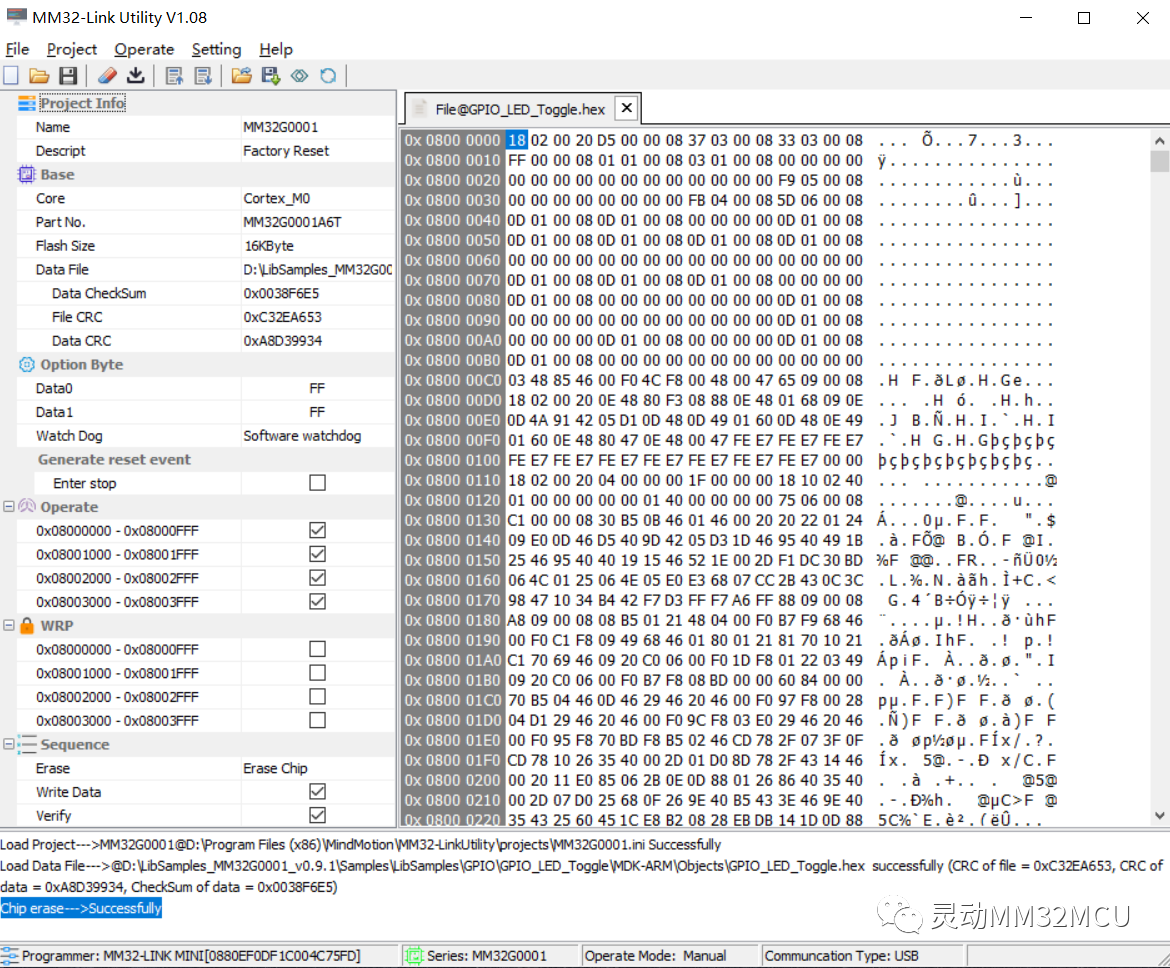Open the Erase Chip mode dropdown
1170x968 pixels.
tap(318, 768)
